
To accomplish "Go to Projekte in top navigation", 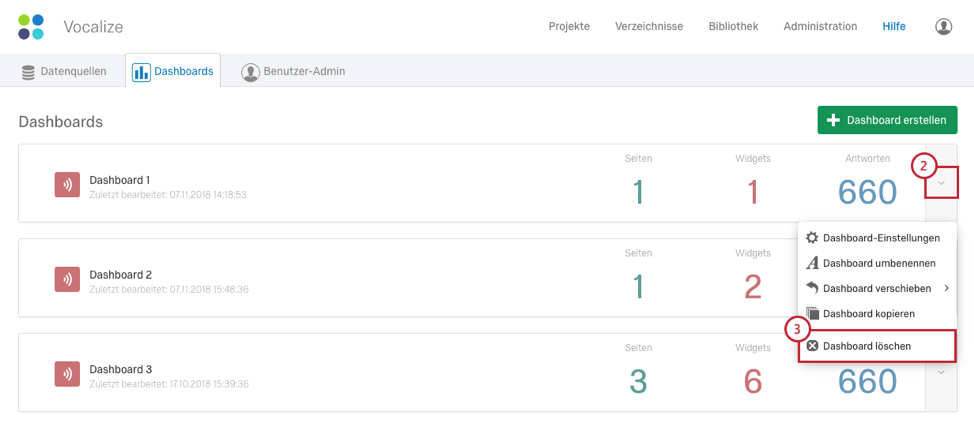I will [569, 27].
